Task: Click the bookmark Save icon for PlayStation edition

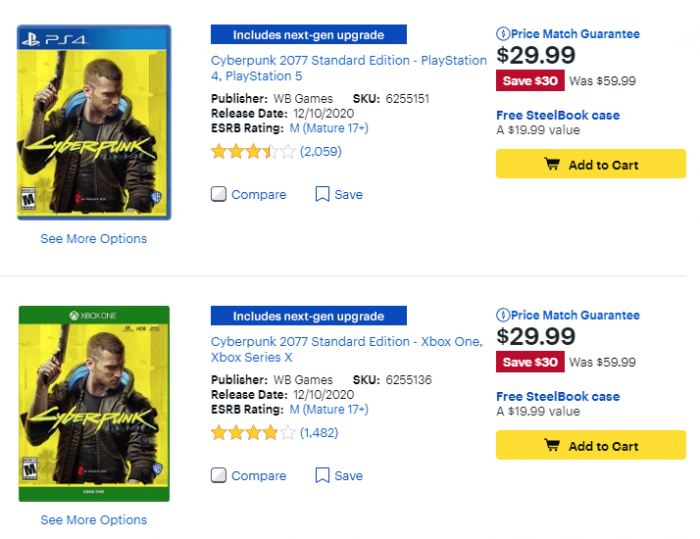Action: (x=322, y=194)
